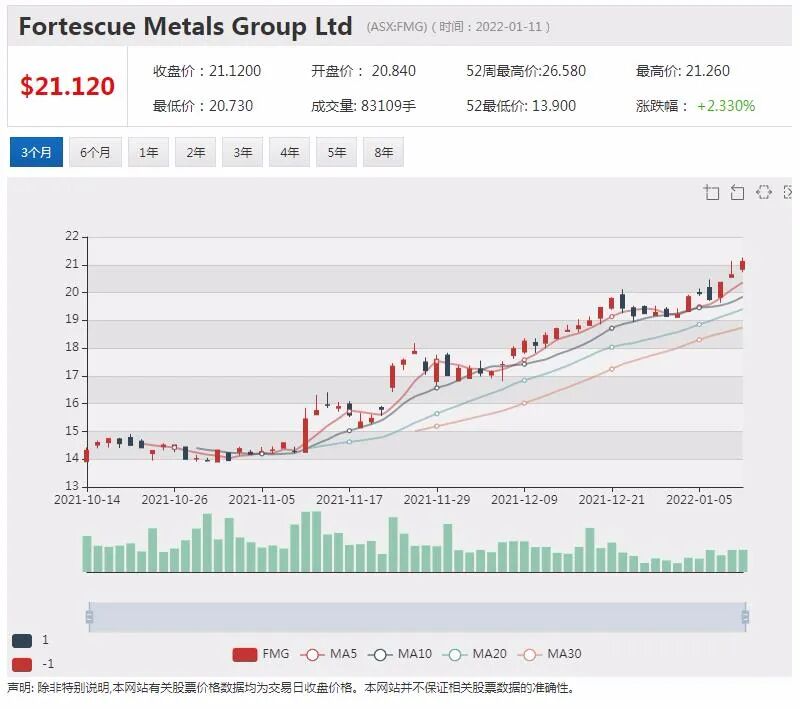Show the 5年 price history

click(x=336, y=152)
